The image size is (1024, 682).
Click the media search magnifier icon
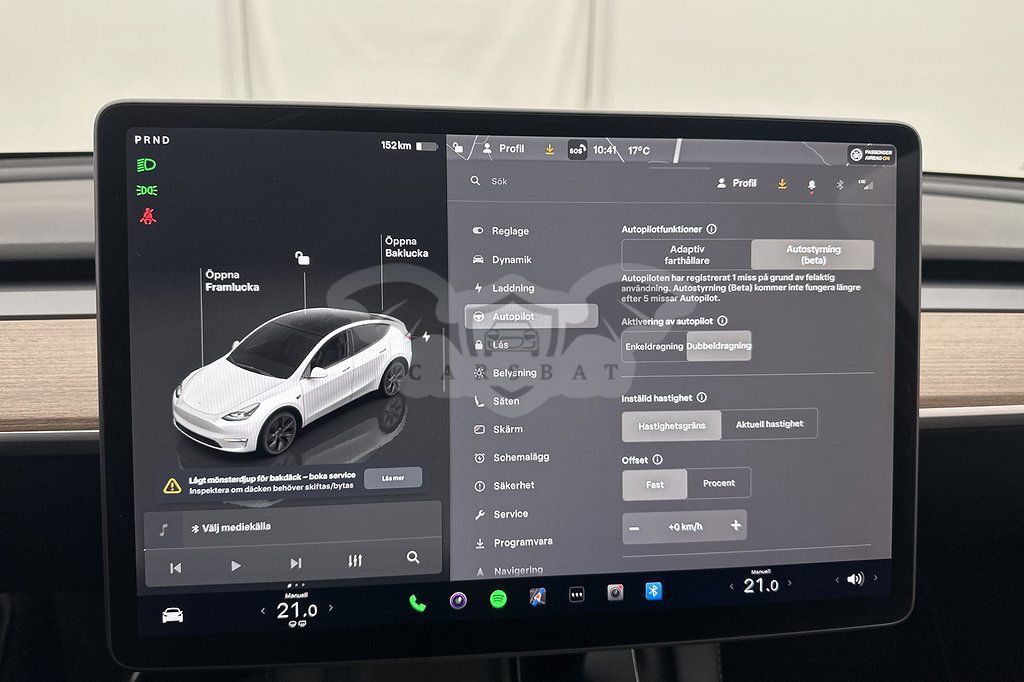pyautogui.click(x=413, y=558)
